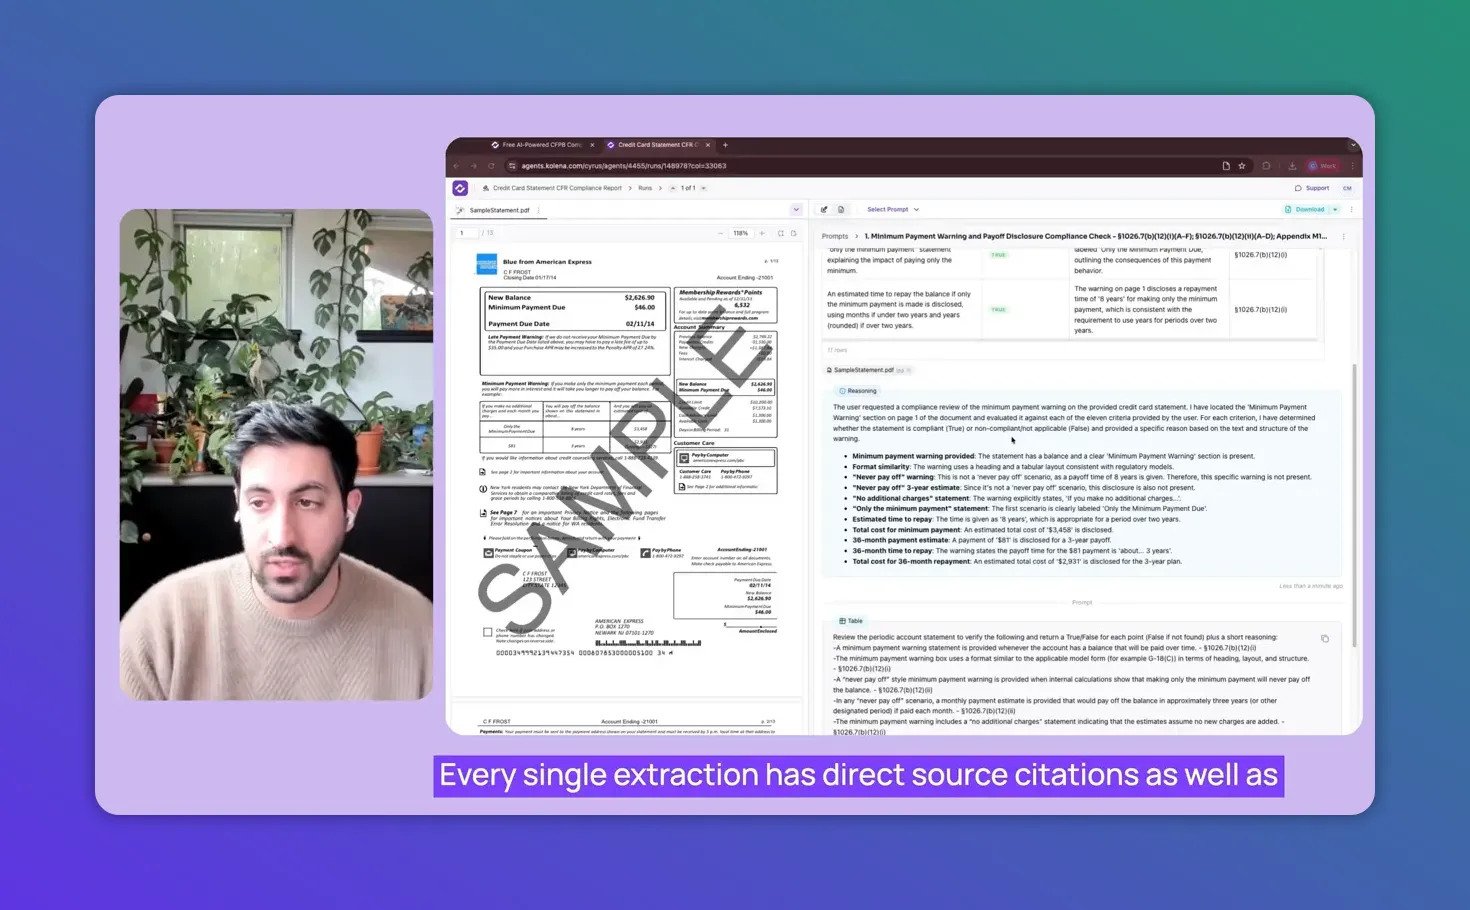Select the SampleStatement.pdf file tab
Viewport: 1470px width, 910px height.
pos(499,210)
